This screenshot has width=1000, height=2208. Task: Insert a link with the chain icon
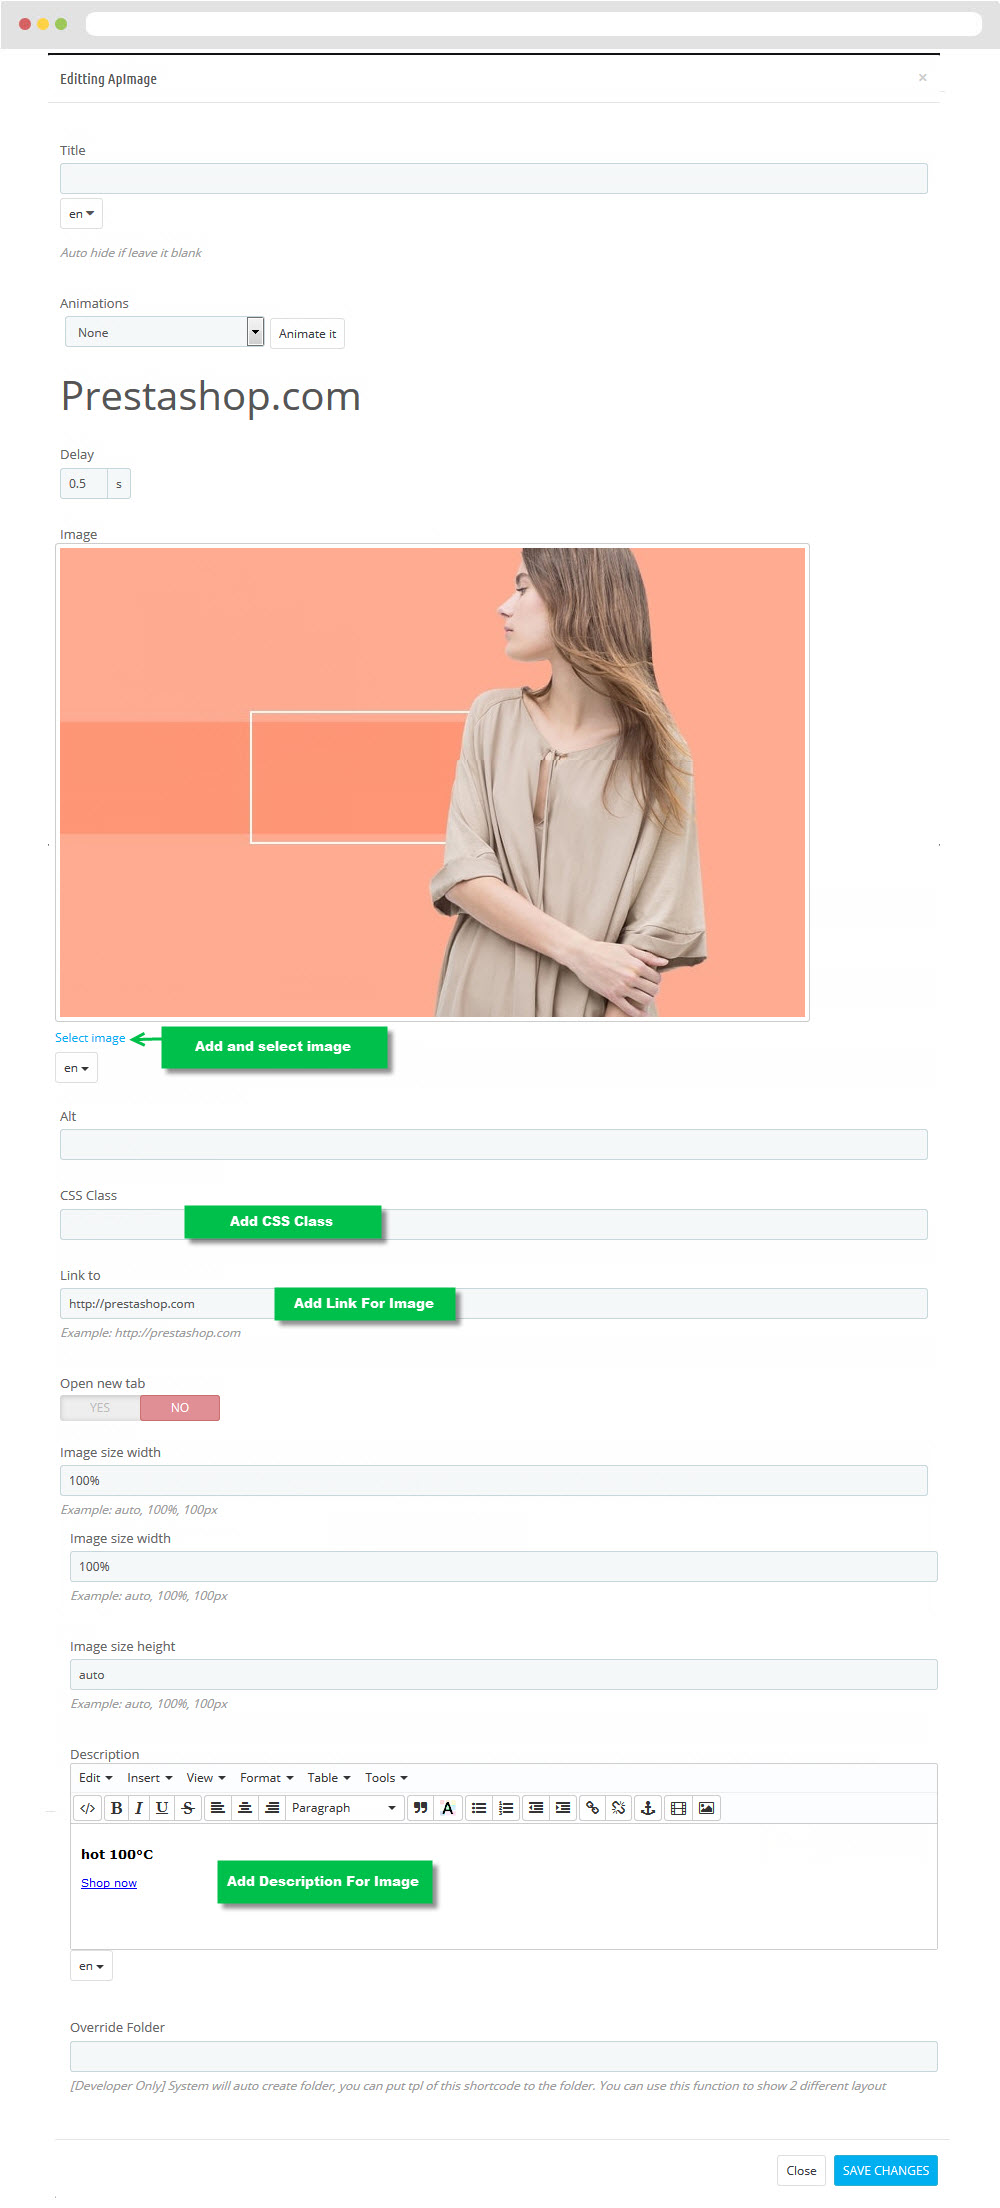point(592,1808)
